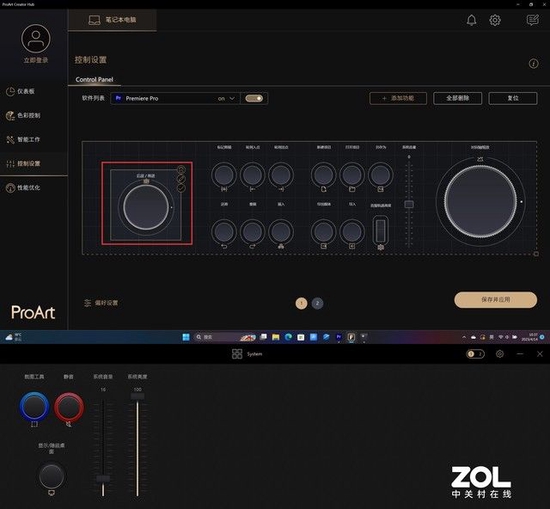Click the system brightness slider handle
550x509 pixels.
tap(137, 396)
